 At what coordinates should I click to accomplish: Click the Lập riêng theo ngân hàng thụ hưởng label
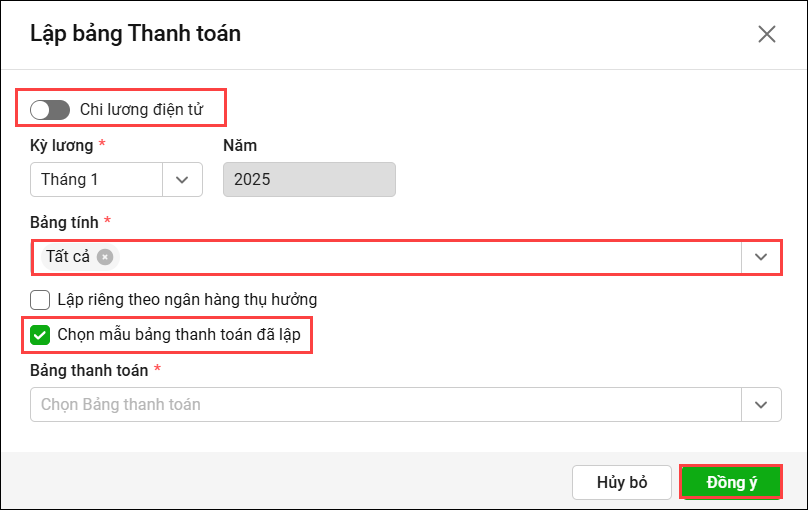click(x=187, y=299)
